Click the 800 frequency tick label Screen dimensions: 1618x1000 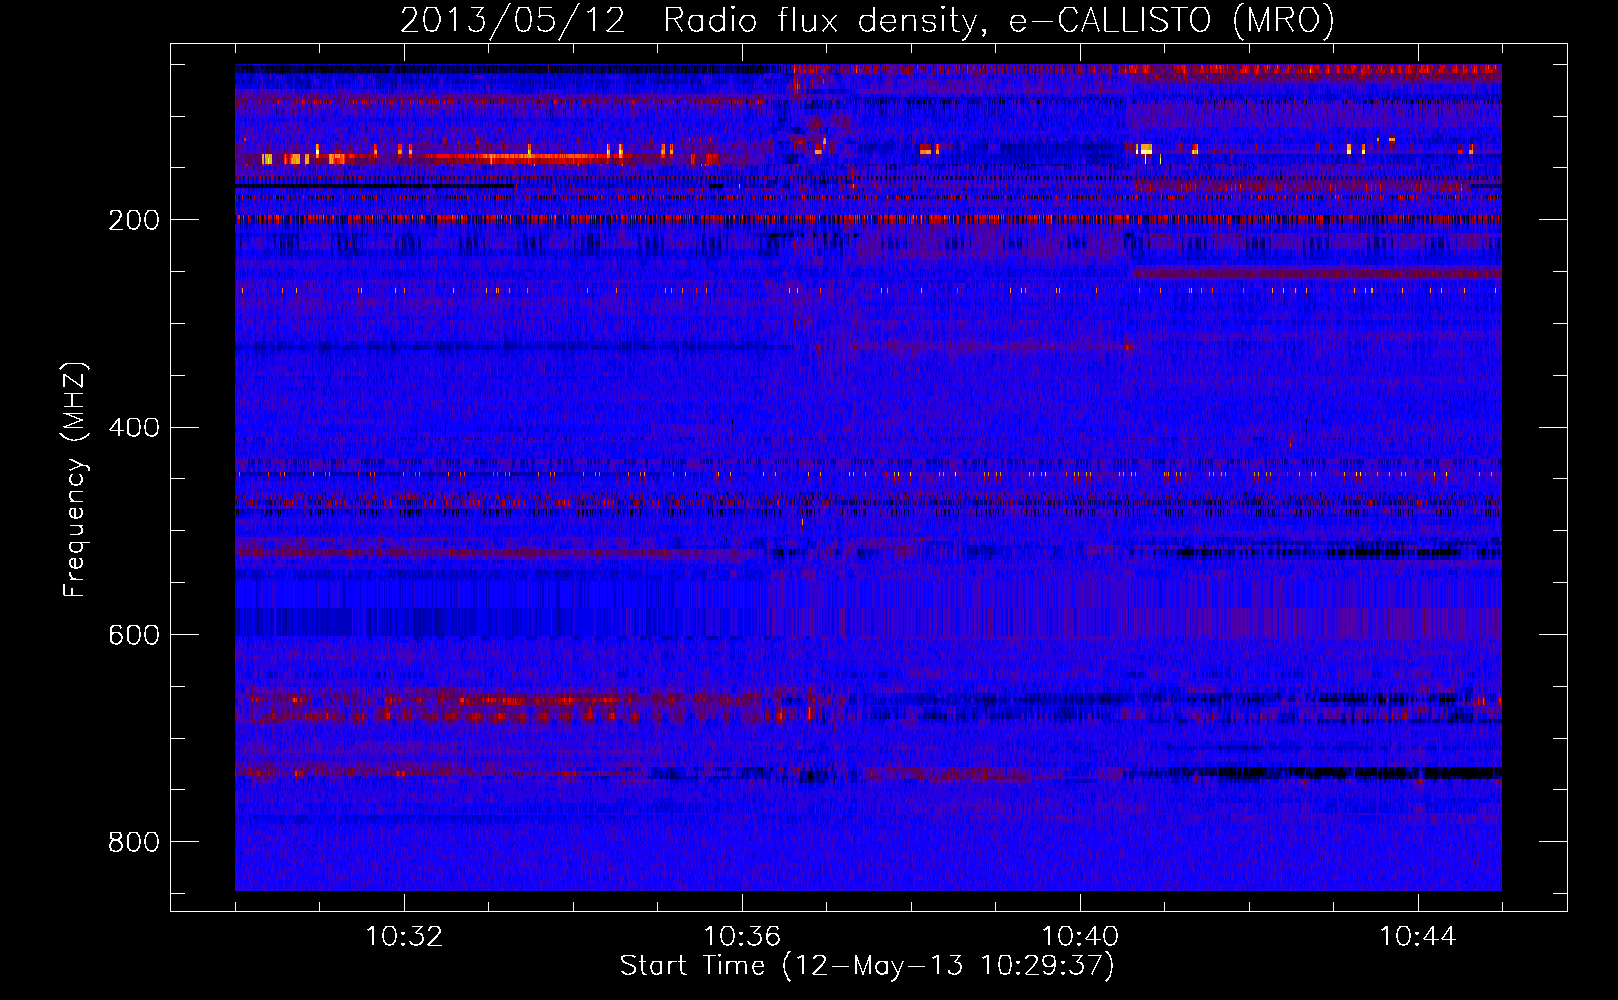click(134, 842)
